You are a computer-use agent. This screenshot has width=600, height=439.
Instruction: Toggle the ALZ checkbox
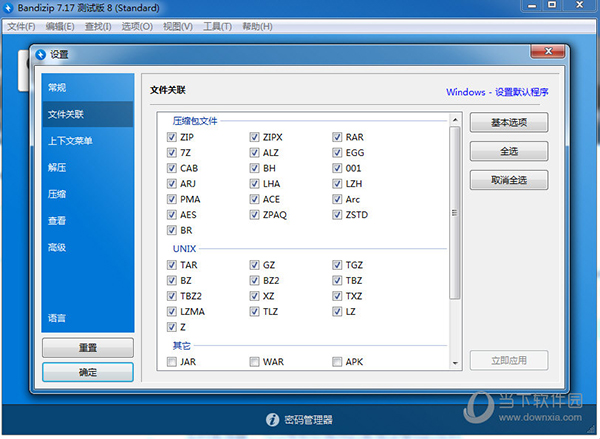[254, 153]
